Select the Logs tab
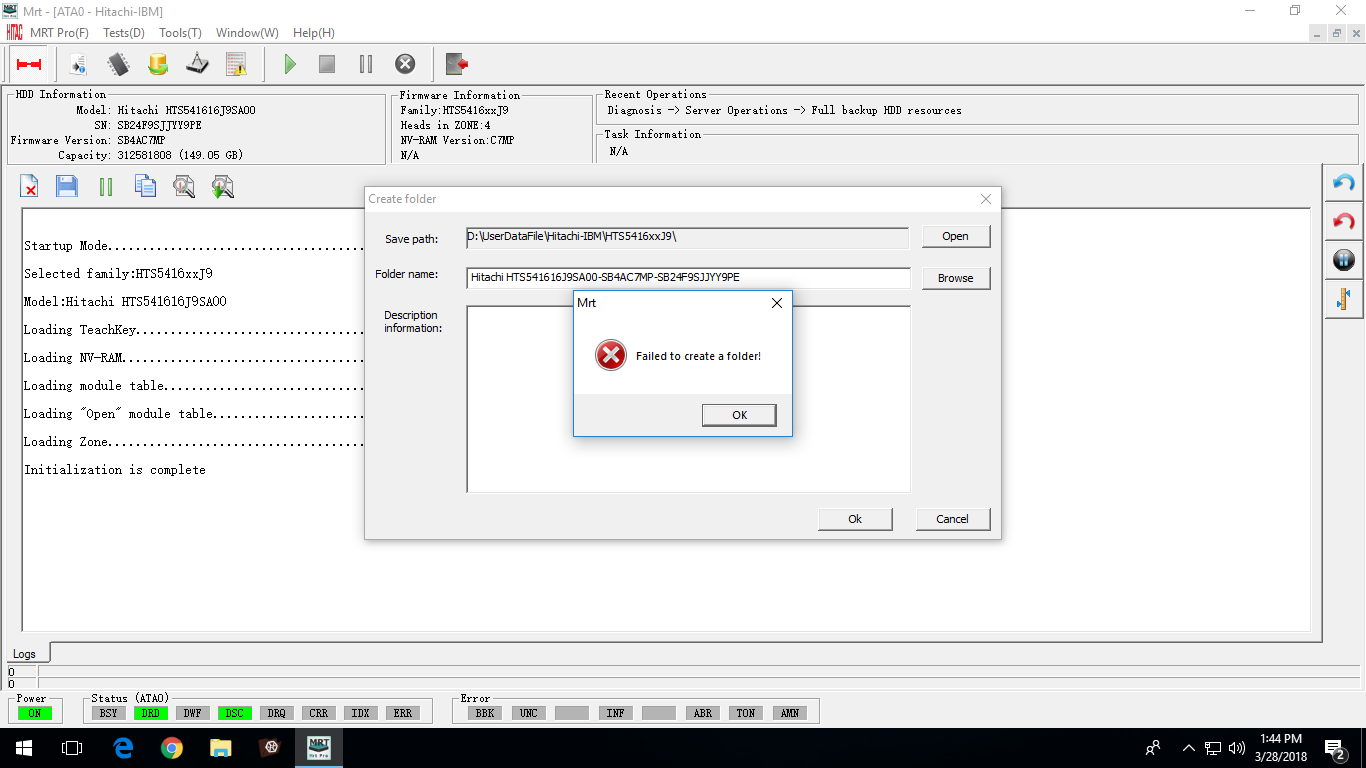Image resolution: width=1366 pixels, height=768 pixels. 25,654
